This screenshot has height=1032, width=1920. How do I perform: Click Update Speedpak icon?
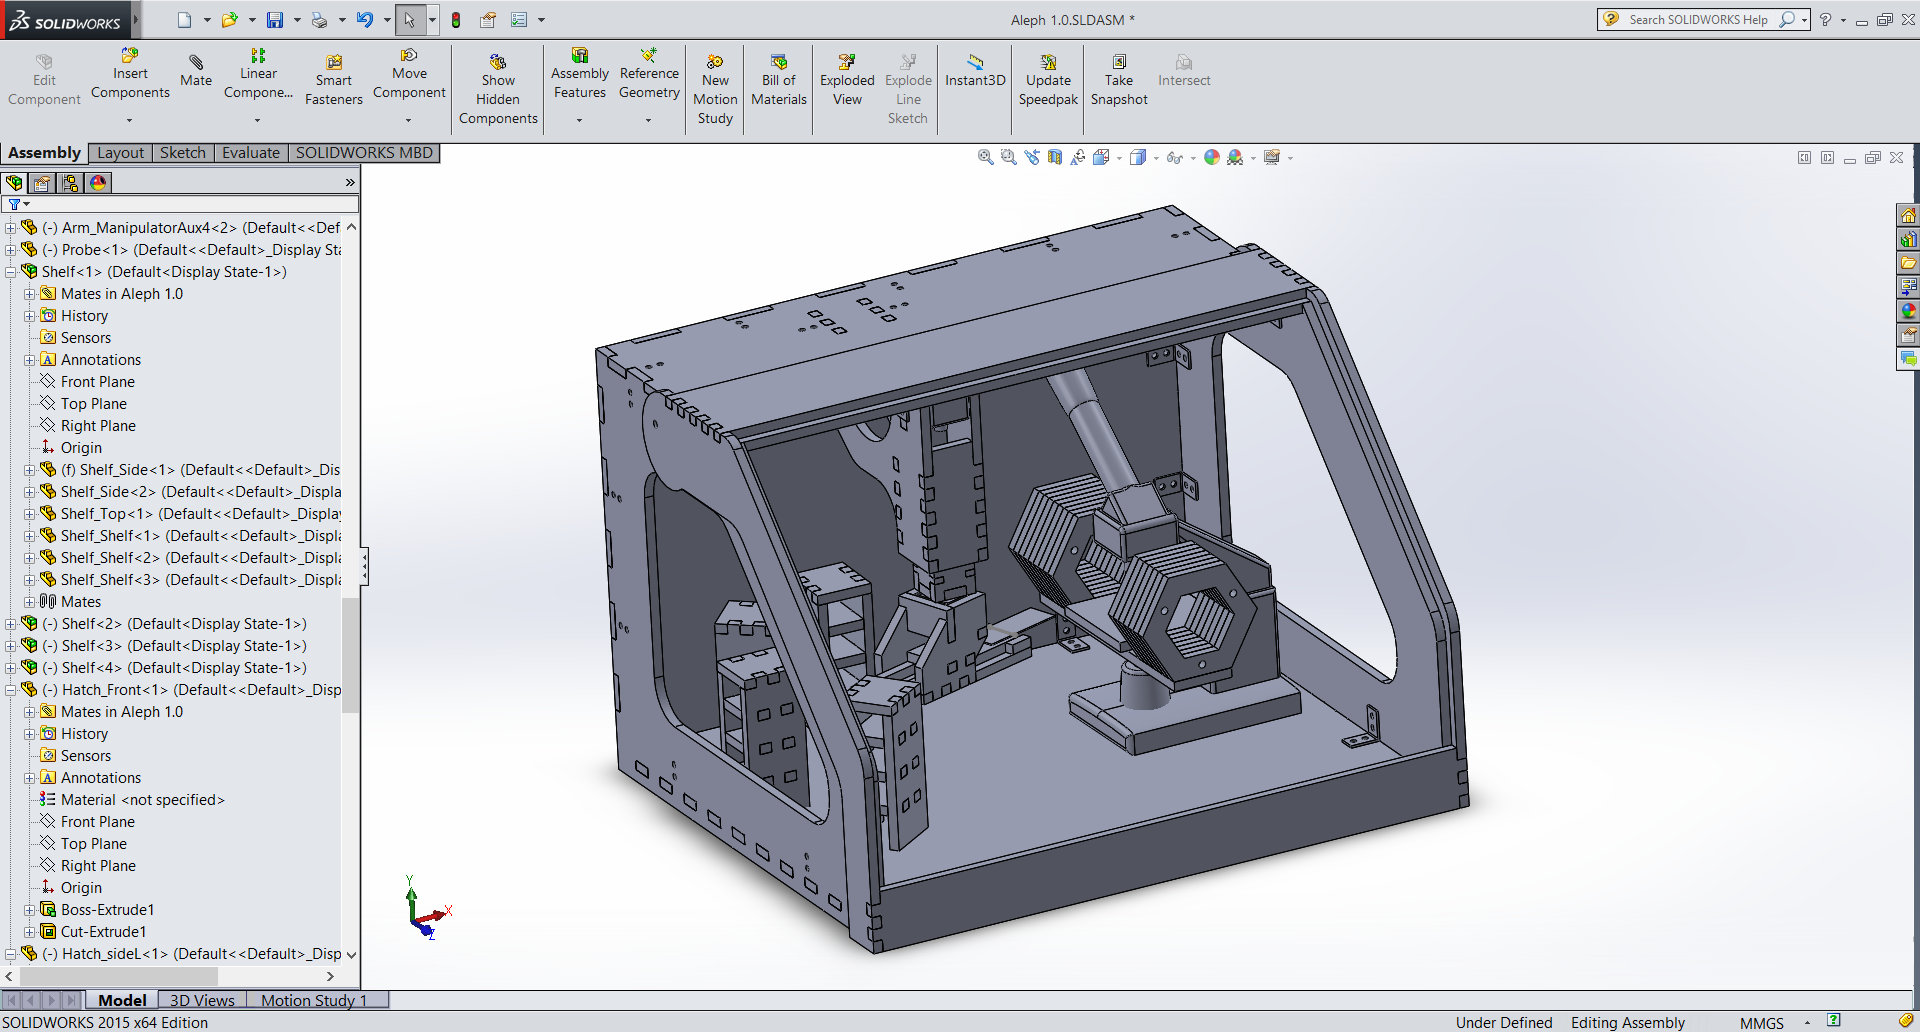pos(1048,80)
